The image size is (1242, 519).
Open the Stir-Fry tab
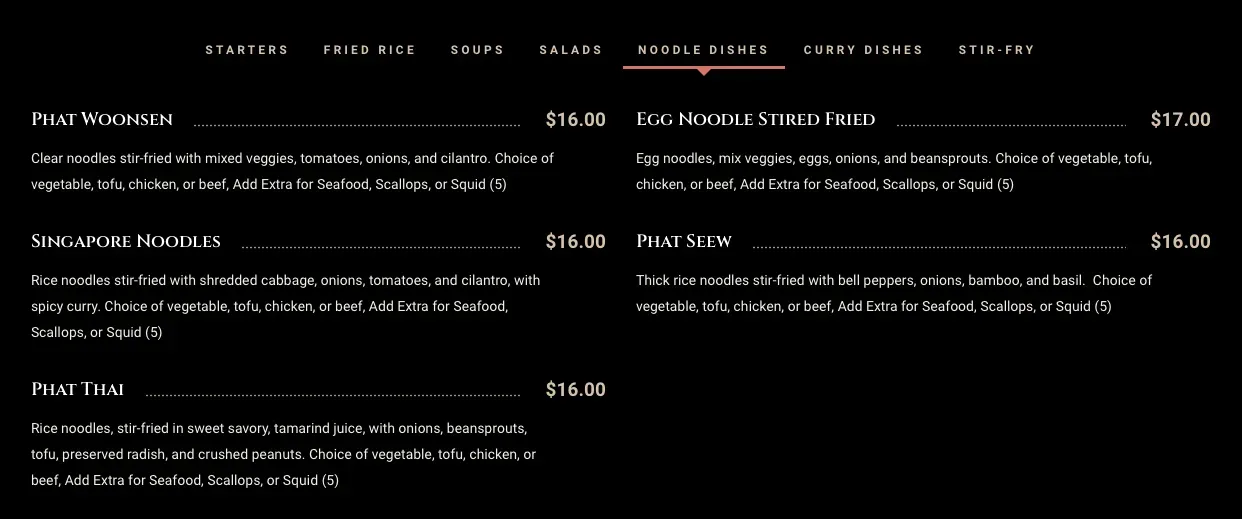pos(996,49)
